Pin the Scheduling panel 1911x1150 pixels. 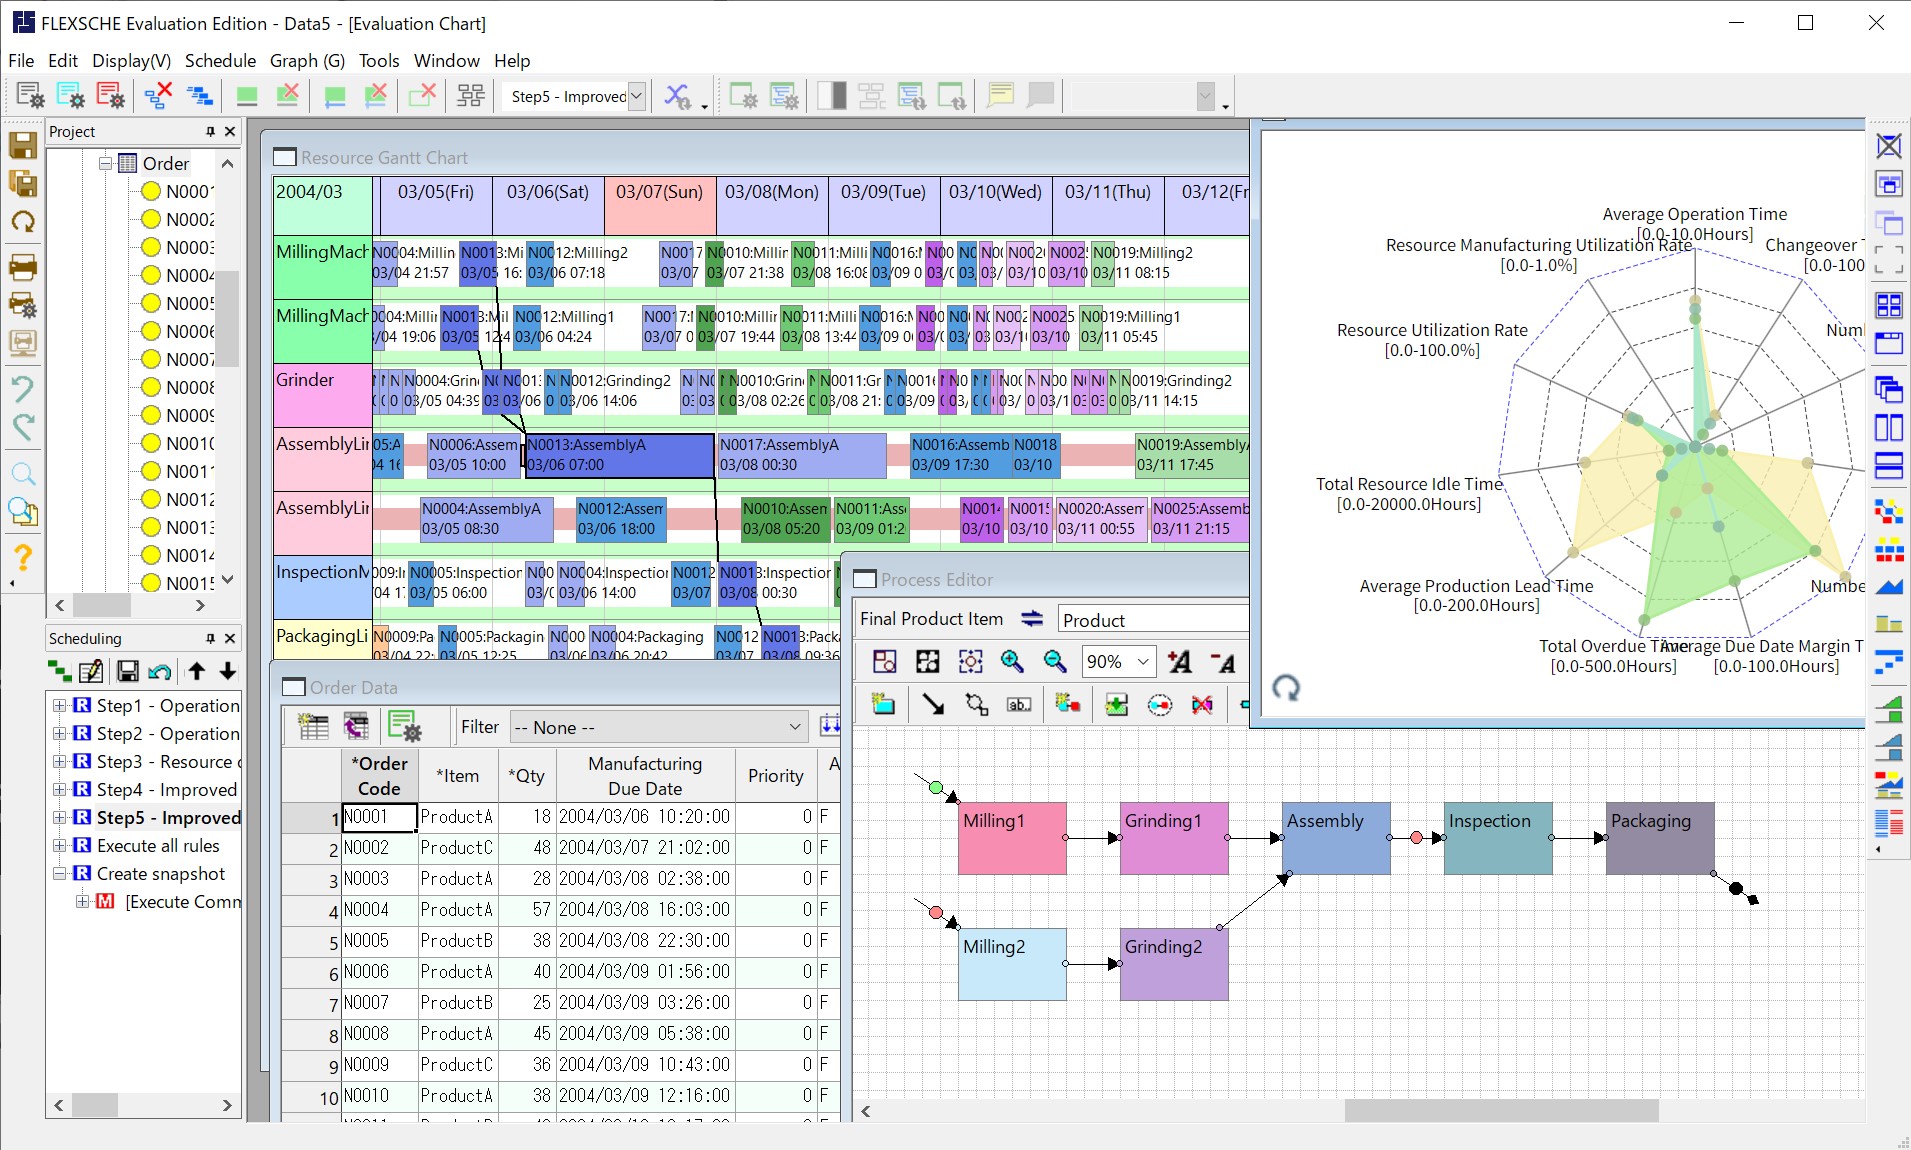pyautogui.click(x=210, y=638)
